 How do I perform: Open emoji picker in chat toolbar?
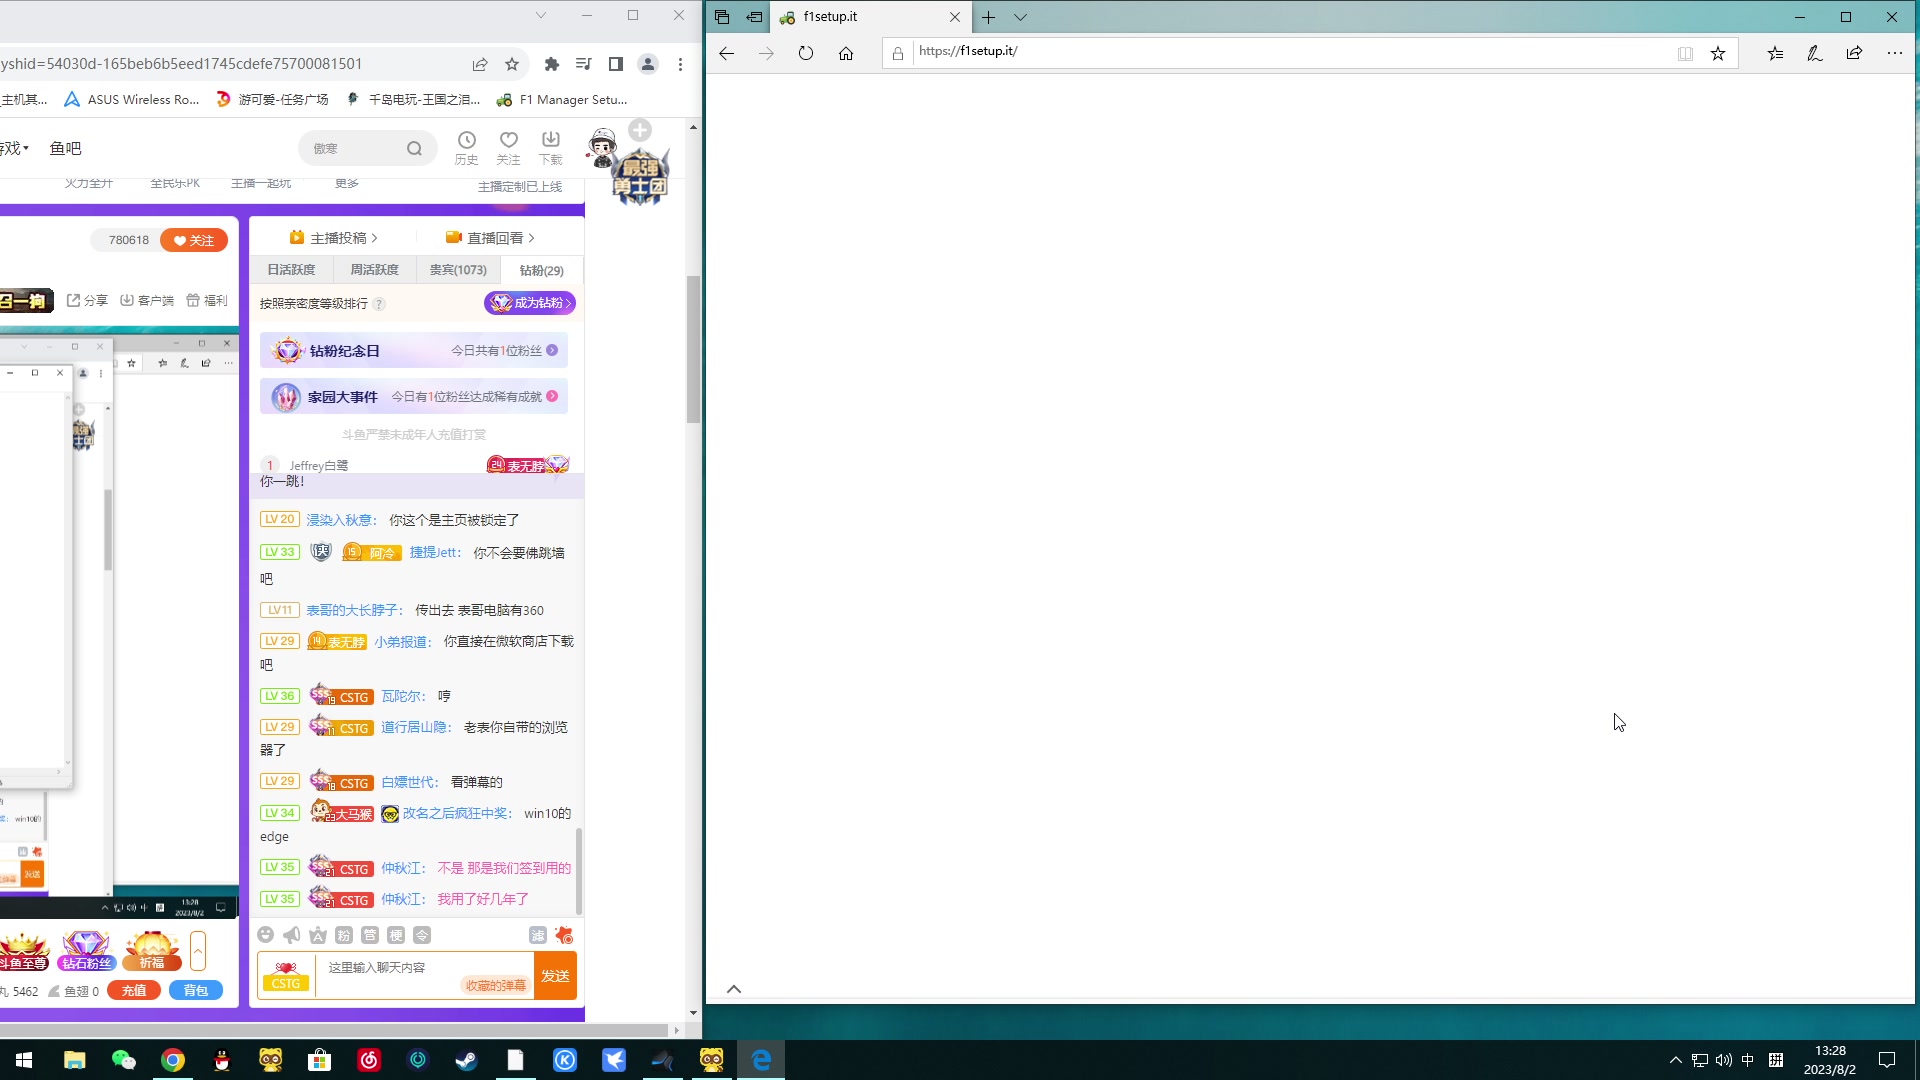(265, 935)
